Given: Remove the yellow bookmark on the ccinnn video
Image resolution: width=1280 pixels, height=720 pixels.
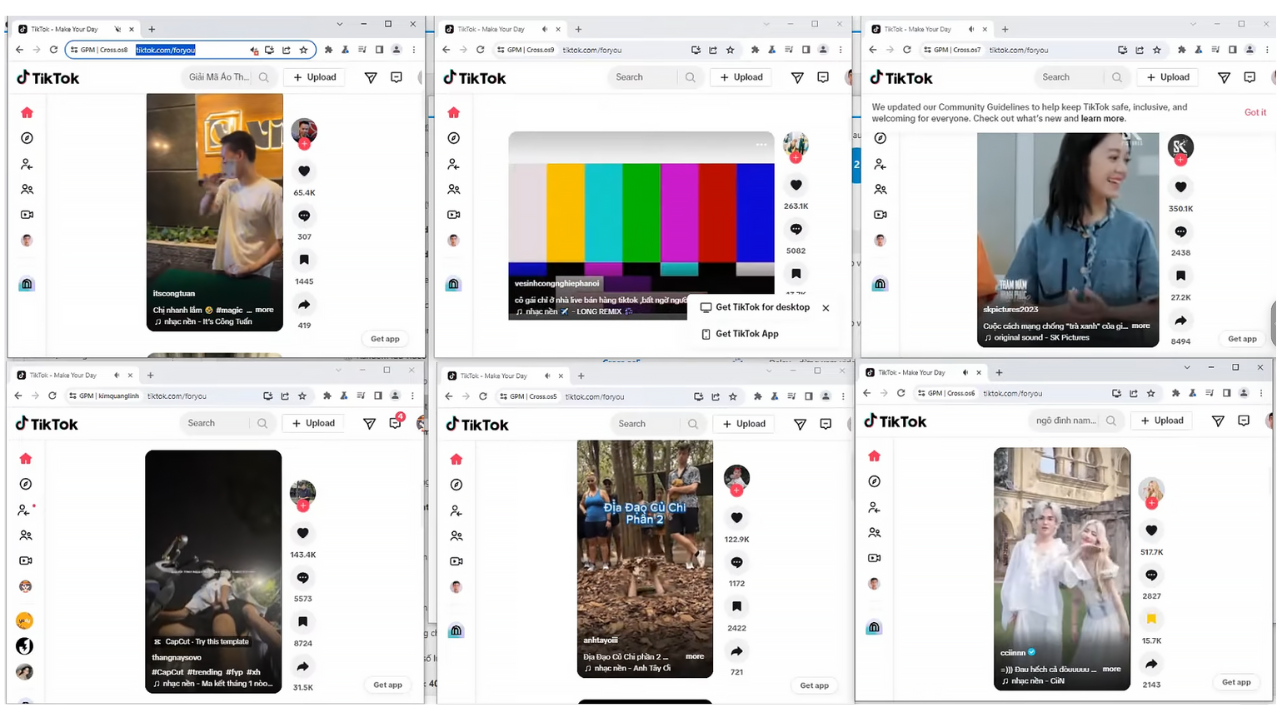Looking at the screenshot, I should [x=1151, y=619].
